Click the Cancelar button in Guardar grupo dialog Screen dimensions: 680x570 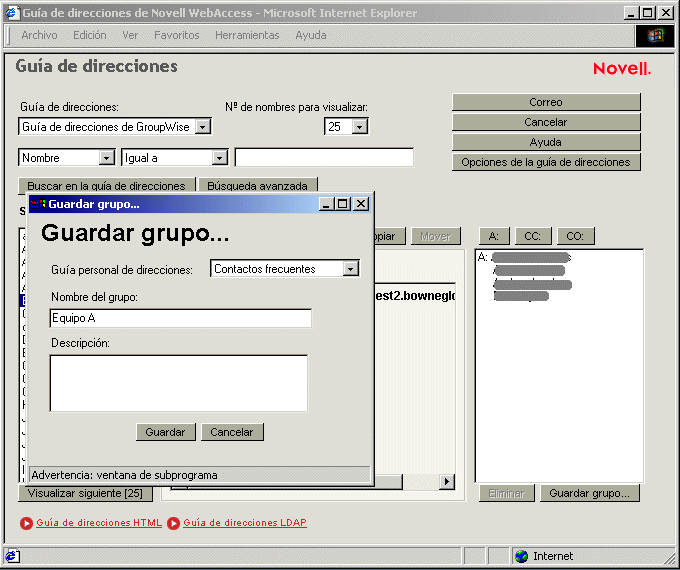tap(232, 432)
